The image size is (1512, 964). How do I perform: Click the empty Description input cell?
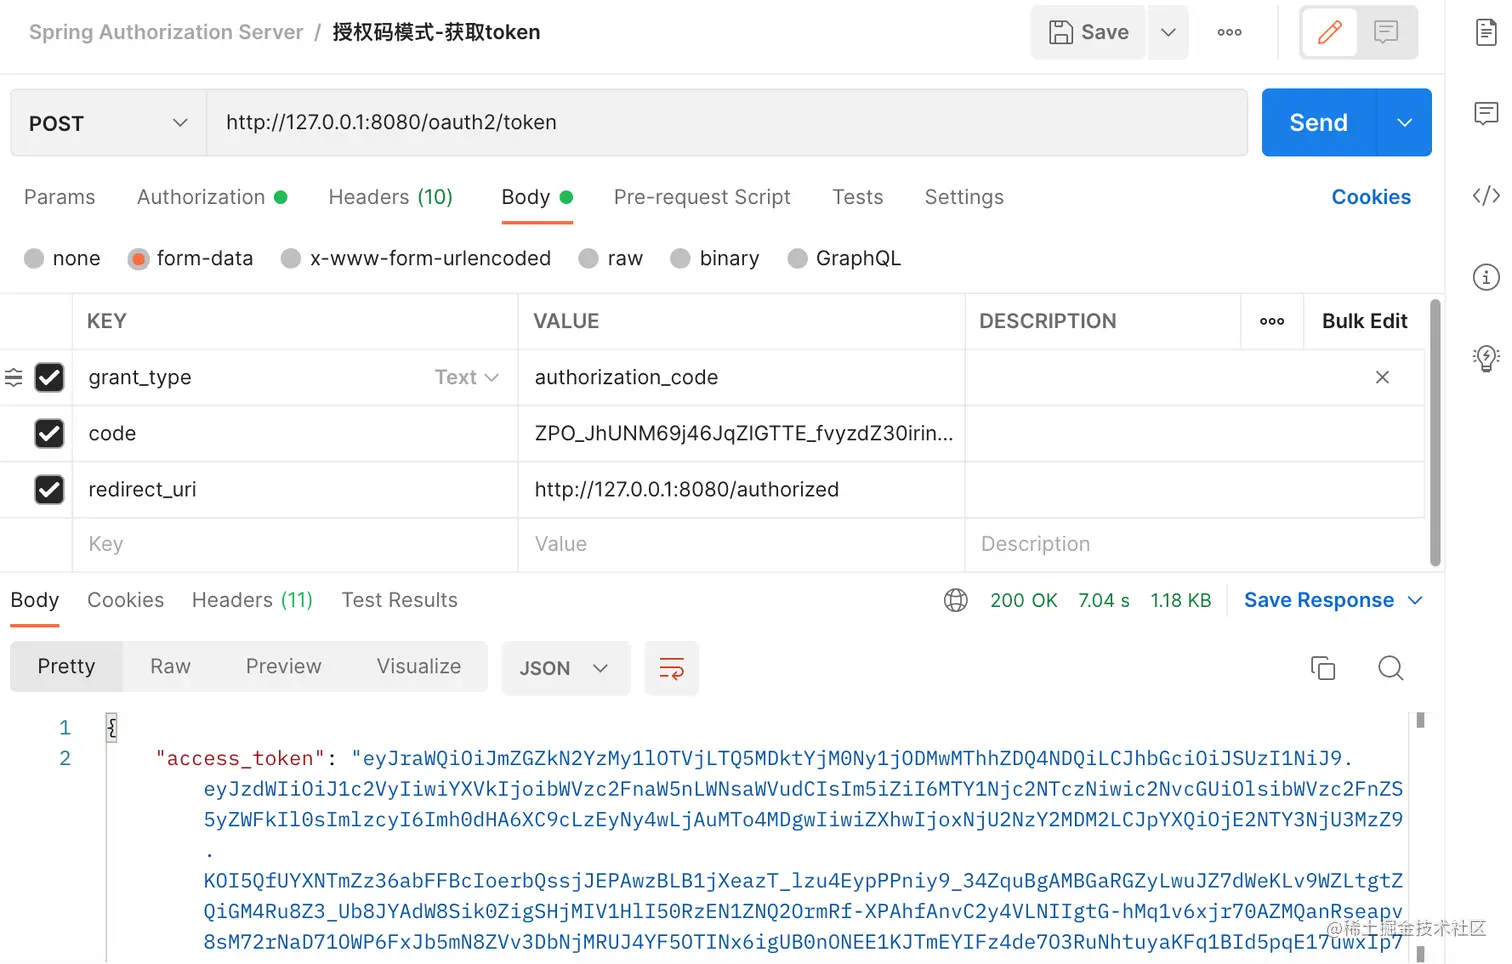(x=1195, y=544)
